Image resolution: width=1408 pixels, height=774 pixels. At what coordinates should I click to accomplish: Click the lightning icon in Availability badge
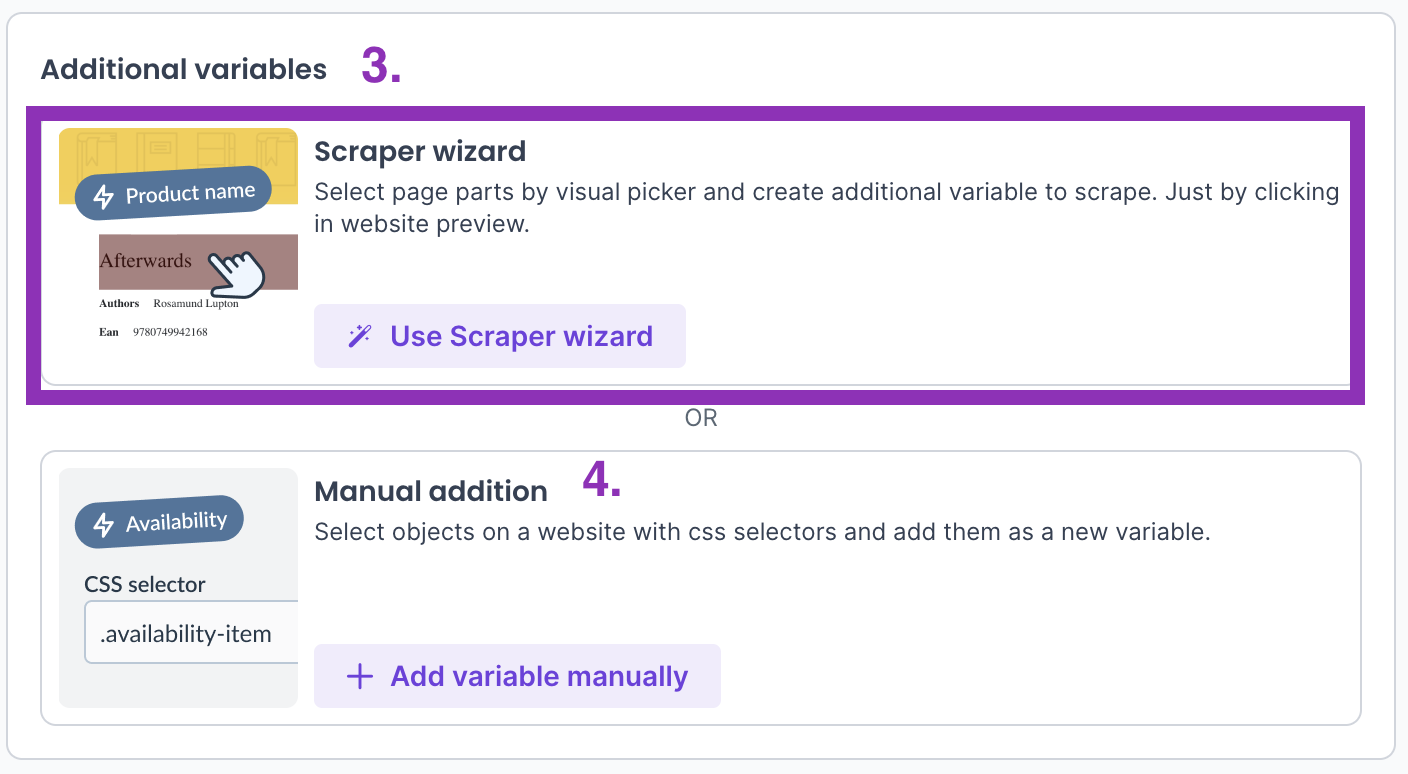[x=103, y=525]
